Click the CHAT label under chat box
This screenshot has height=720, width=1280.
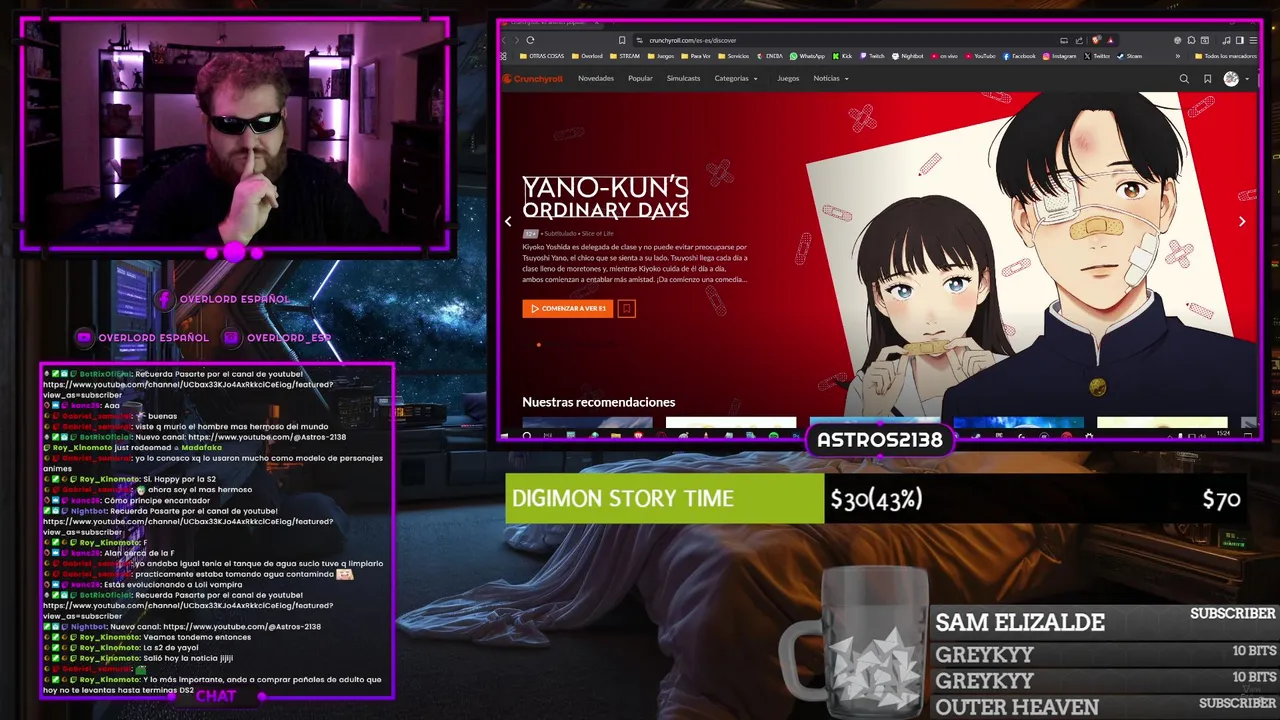click(x=215, y=696)
